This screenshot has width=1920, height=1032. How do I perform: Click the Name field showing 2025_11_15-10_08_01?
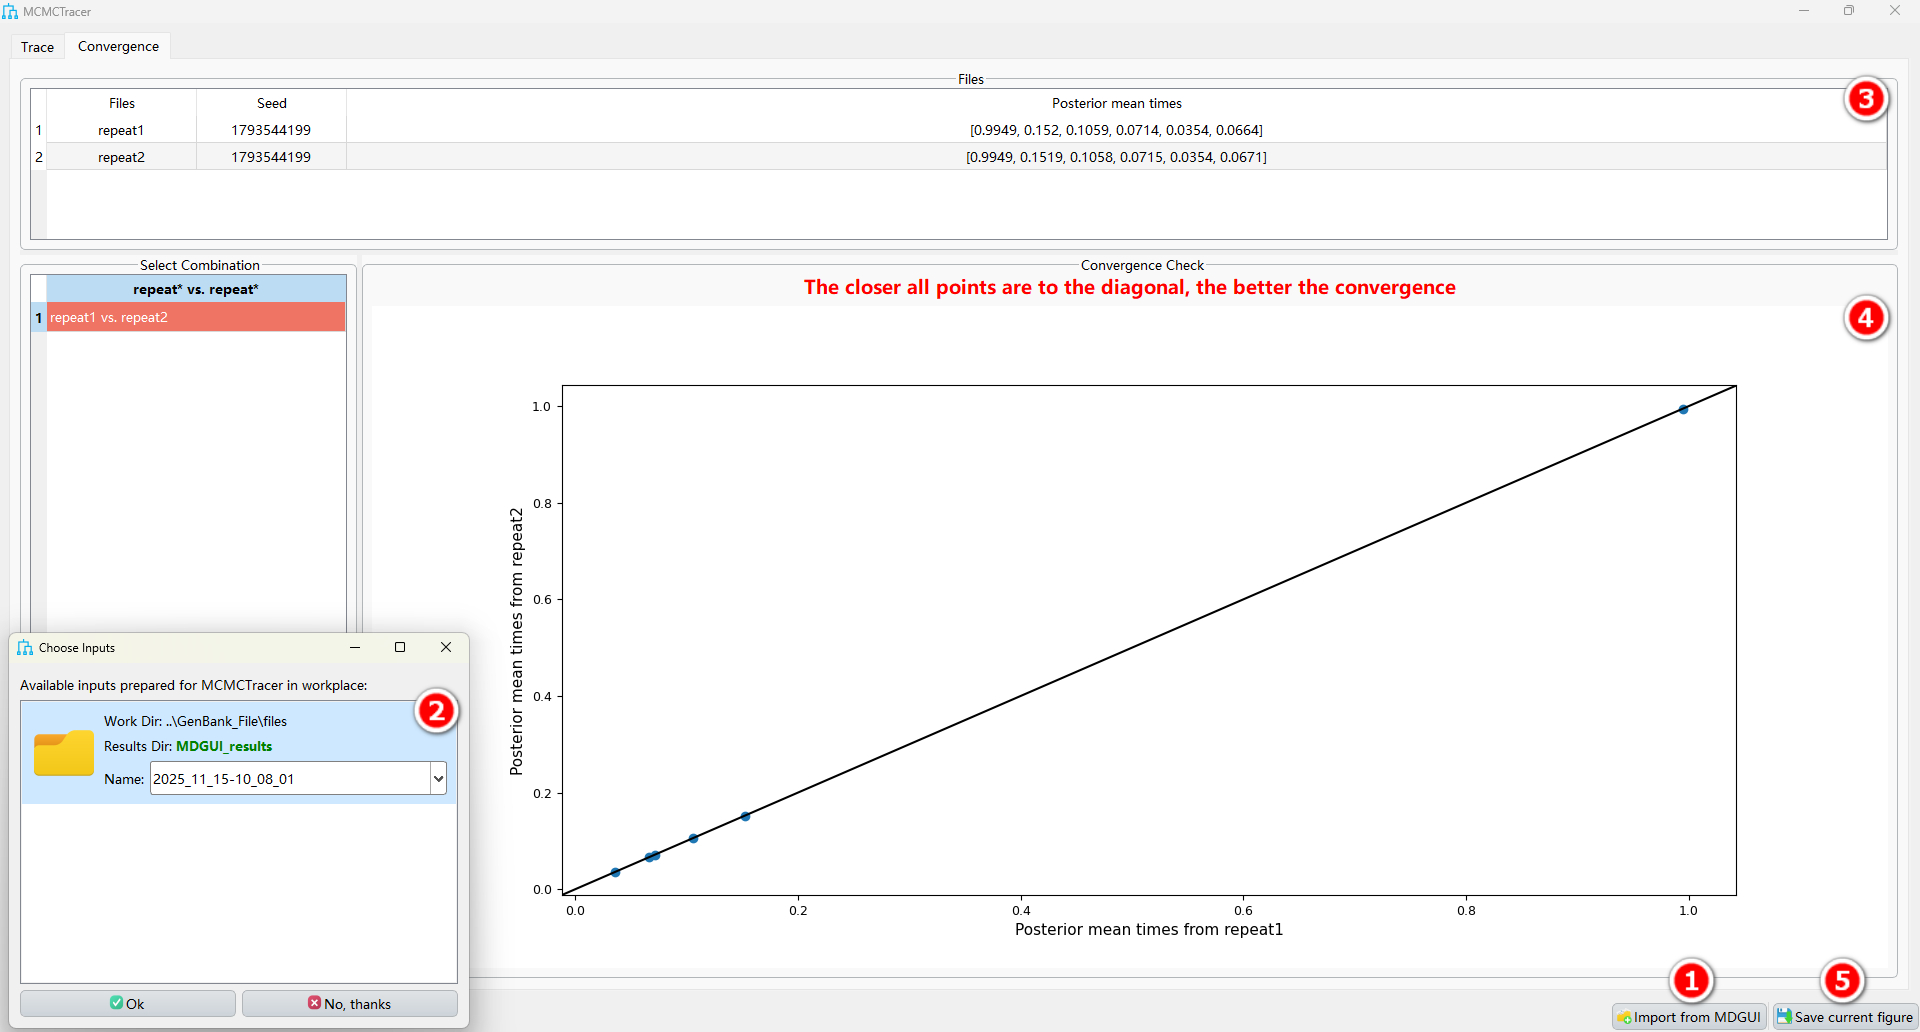(289, 779)
